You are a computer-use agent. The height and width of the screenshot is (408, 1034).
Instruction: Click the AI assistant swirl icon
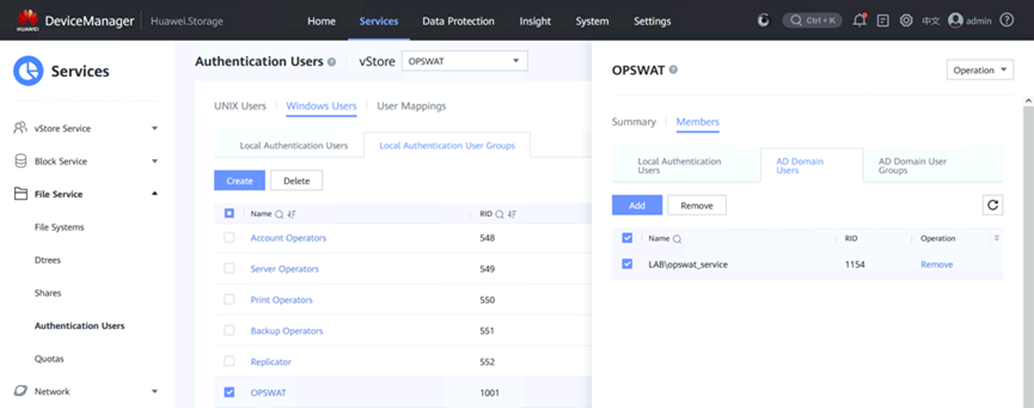pyautogui.click(x=764, y=20)
